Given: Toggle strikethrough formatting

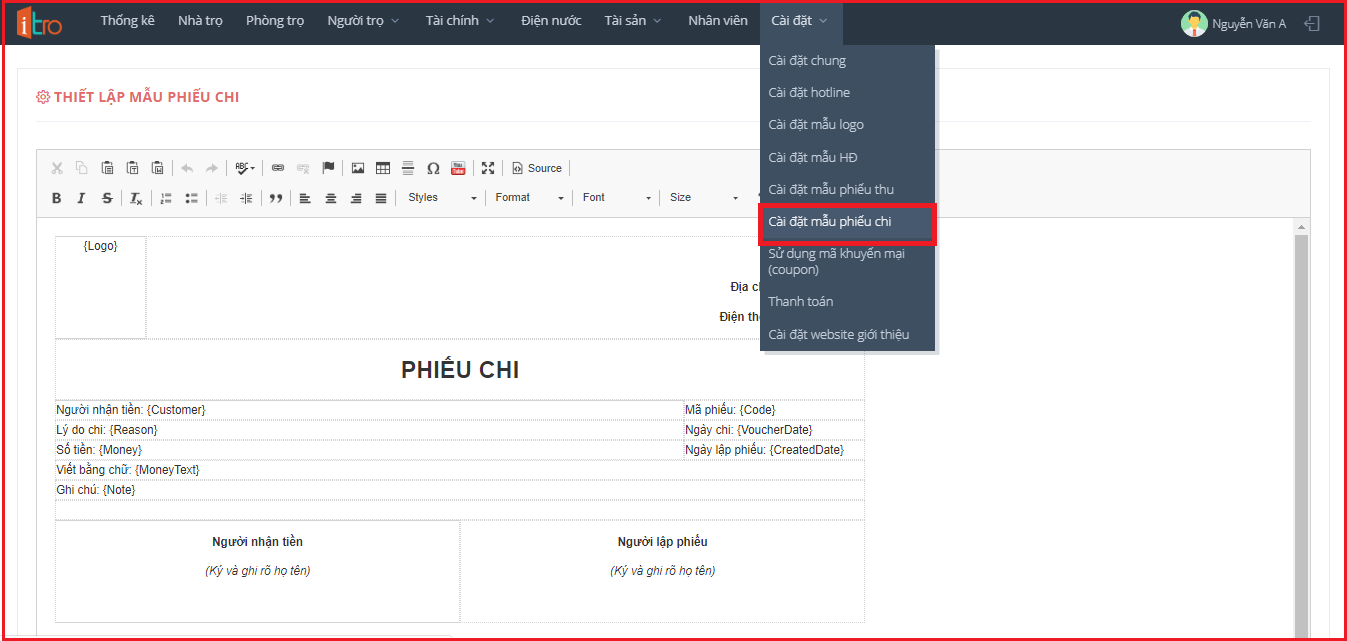Looking at the screenshot, I should (x=107, y=198).
